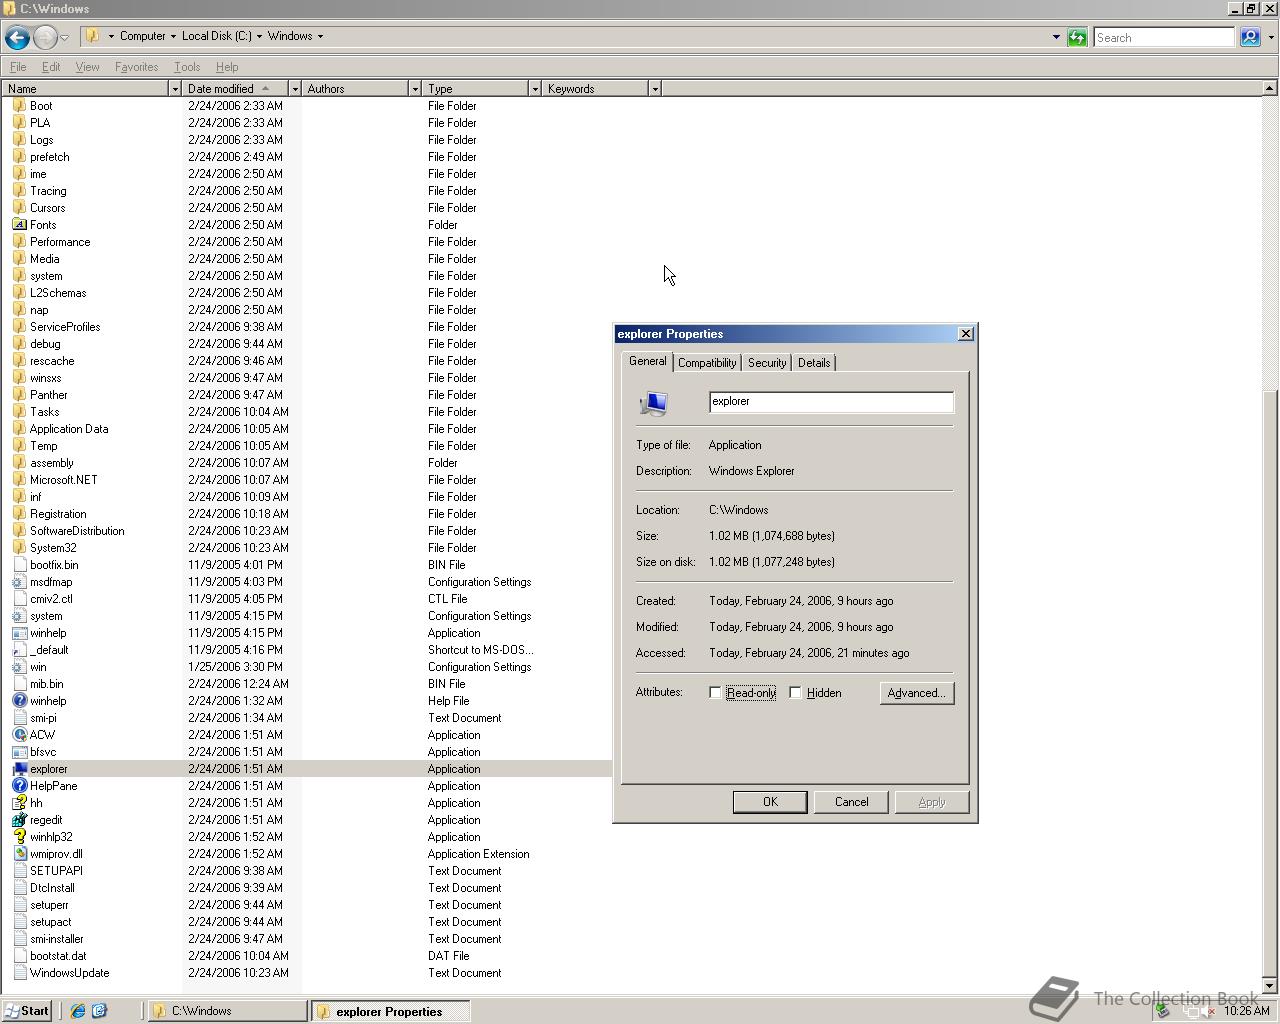Screen dimensions: 1280x1024
Task: Select the bfsvc application icon
Action: point(19,752)
